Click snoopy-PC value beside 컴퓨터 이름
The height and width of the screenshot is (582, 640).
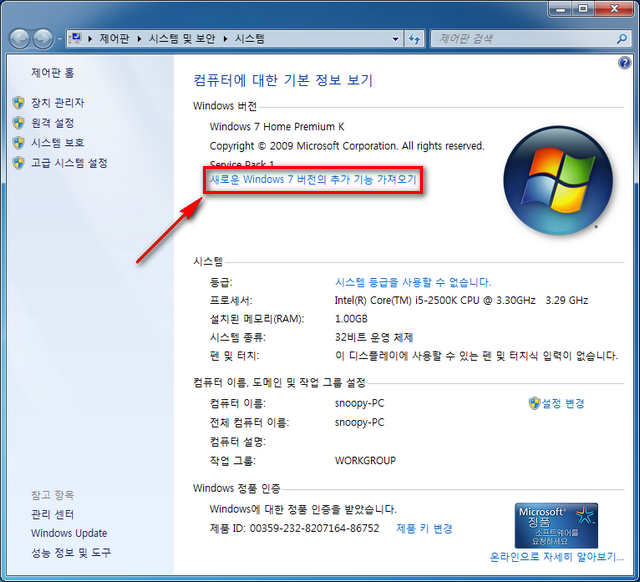[x=360, y=404]
